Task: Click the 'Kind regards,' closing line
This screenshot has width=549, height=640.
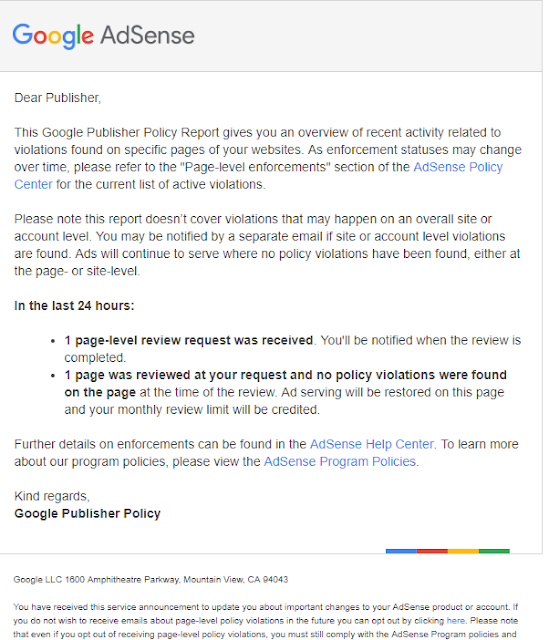Action: click(x=52, y=496)
